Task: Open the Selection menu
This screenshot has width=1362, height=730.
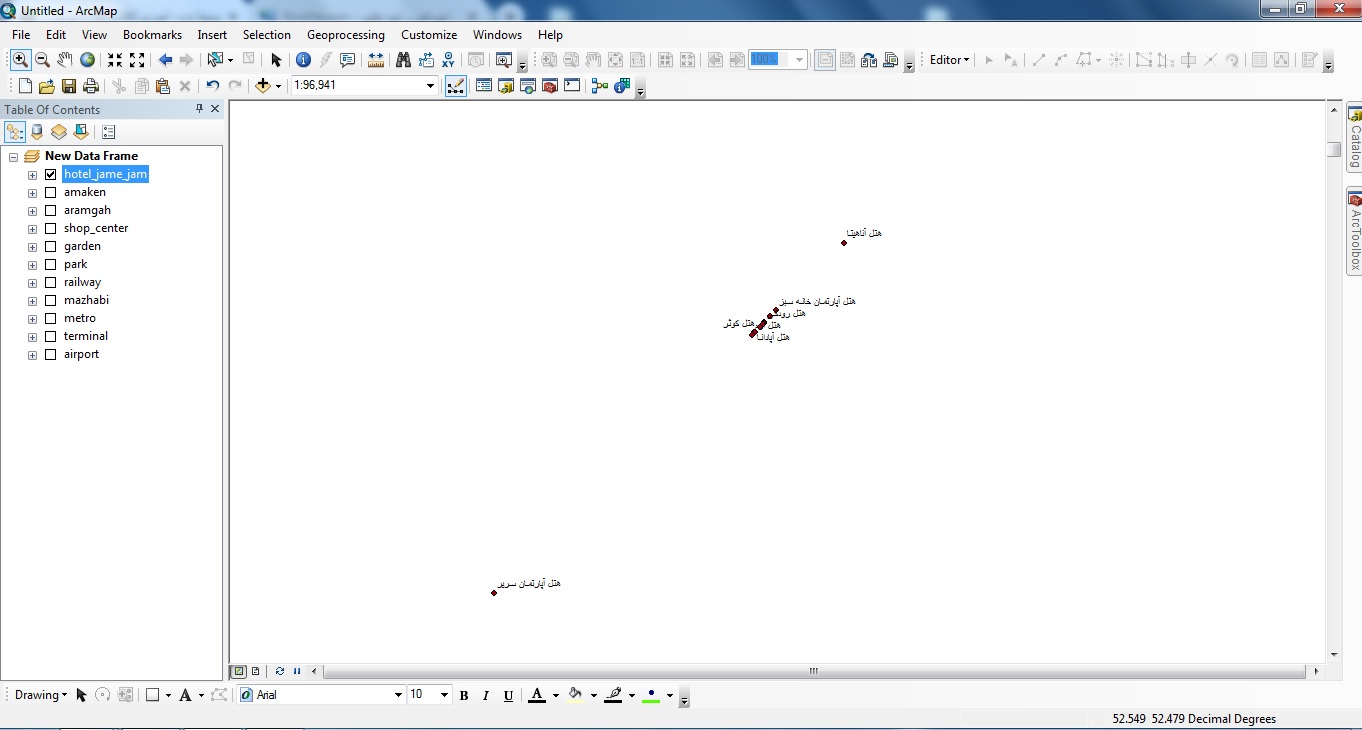Action: click(267, 35)
